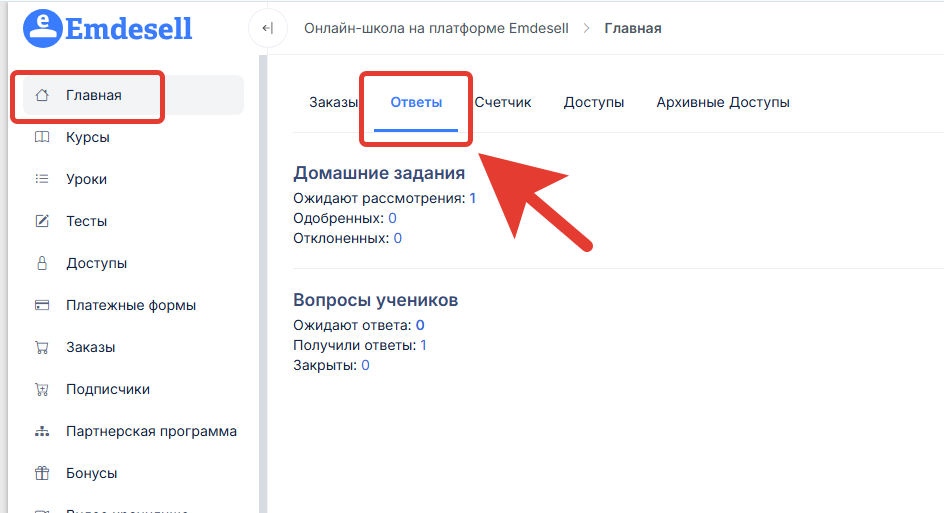The height and width of the screenshot is (513, 944).
Task: Open the Подписчики sidebar menu item
Action: [x=108, y=390]
